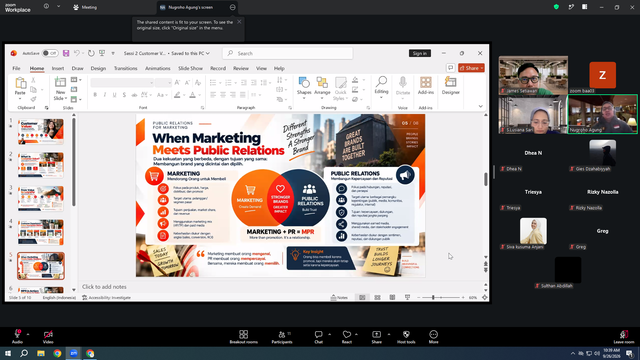Toggle the Zoom Video camera button
Screen dimensions: 640x360
(x=48, y=336)
